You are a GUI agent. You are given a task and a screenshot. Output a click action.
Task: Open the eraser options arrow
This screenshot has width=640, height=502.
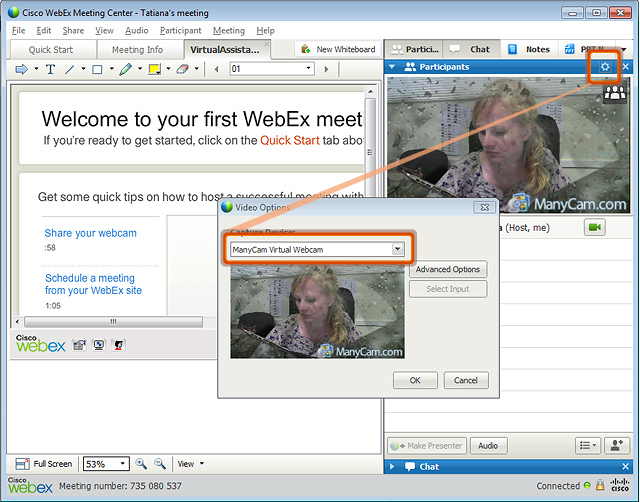point(196,69)
